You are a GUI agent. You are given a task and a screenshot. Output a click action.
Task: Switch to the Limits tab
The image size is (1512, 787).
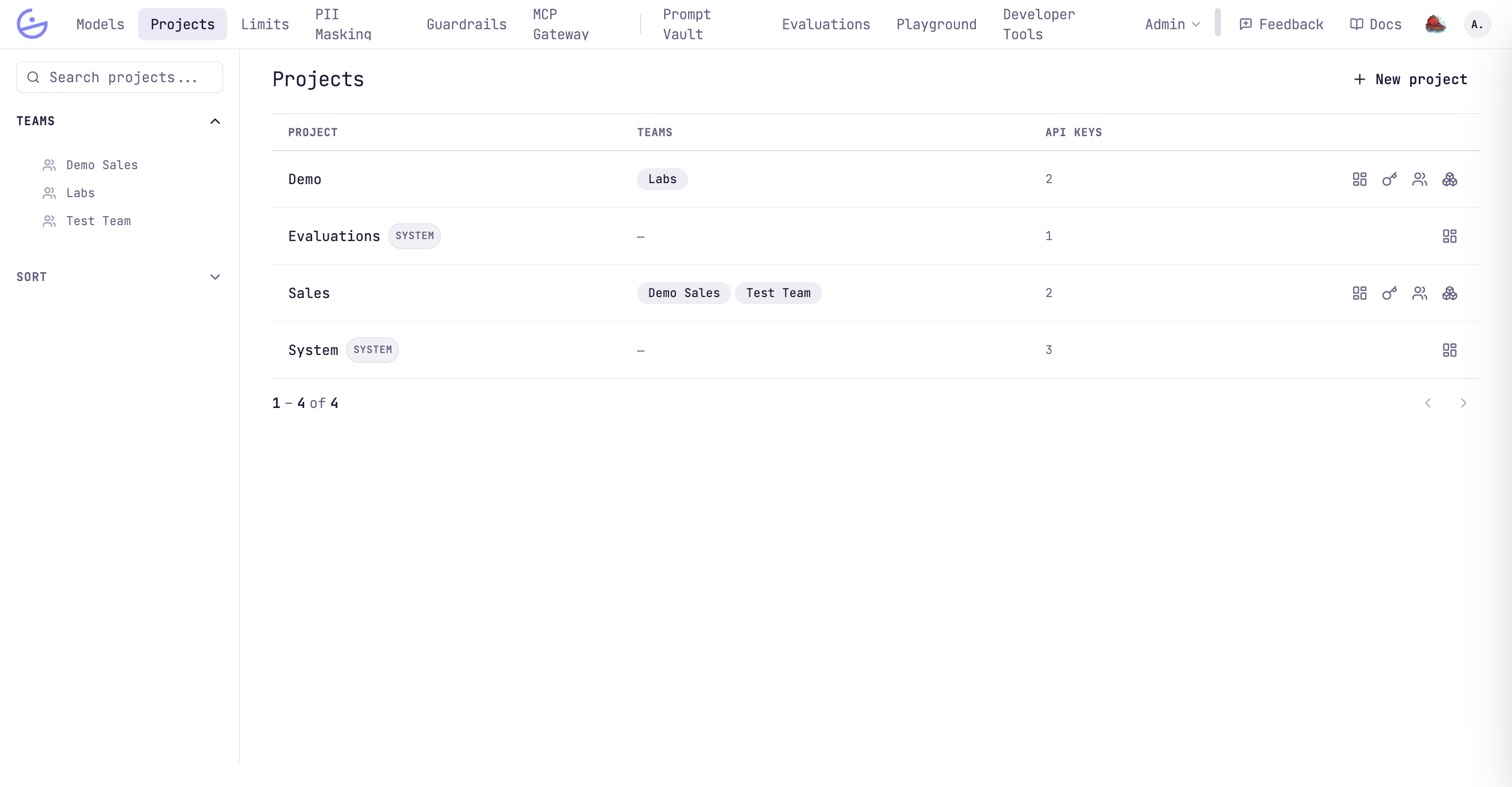pyautogui.click(x=265, y=24)
